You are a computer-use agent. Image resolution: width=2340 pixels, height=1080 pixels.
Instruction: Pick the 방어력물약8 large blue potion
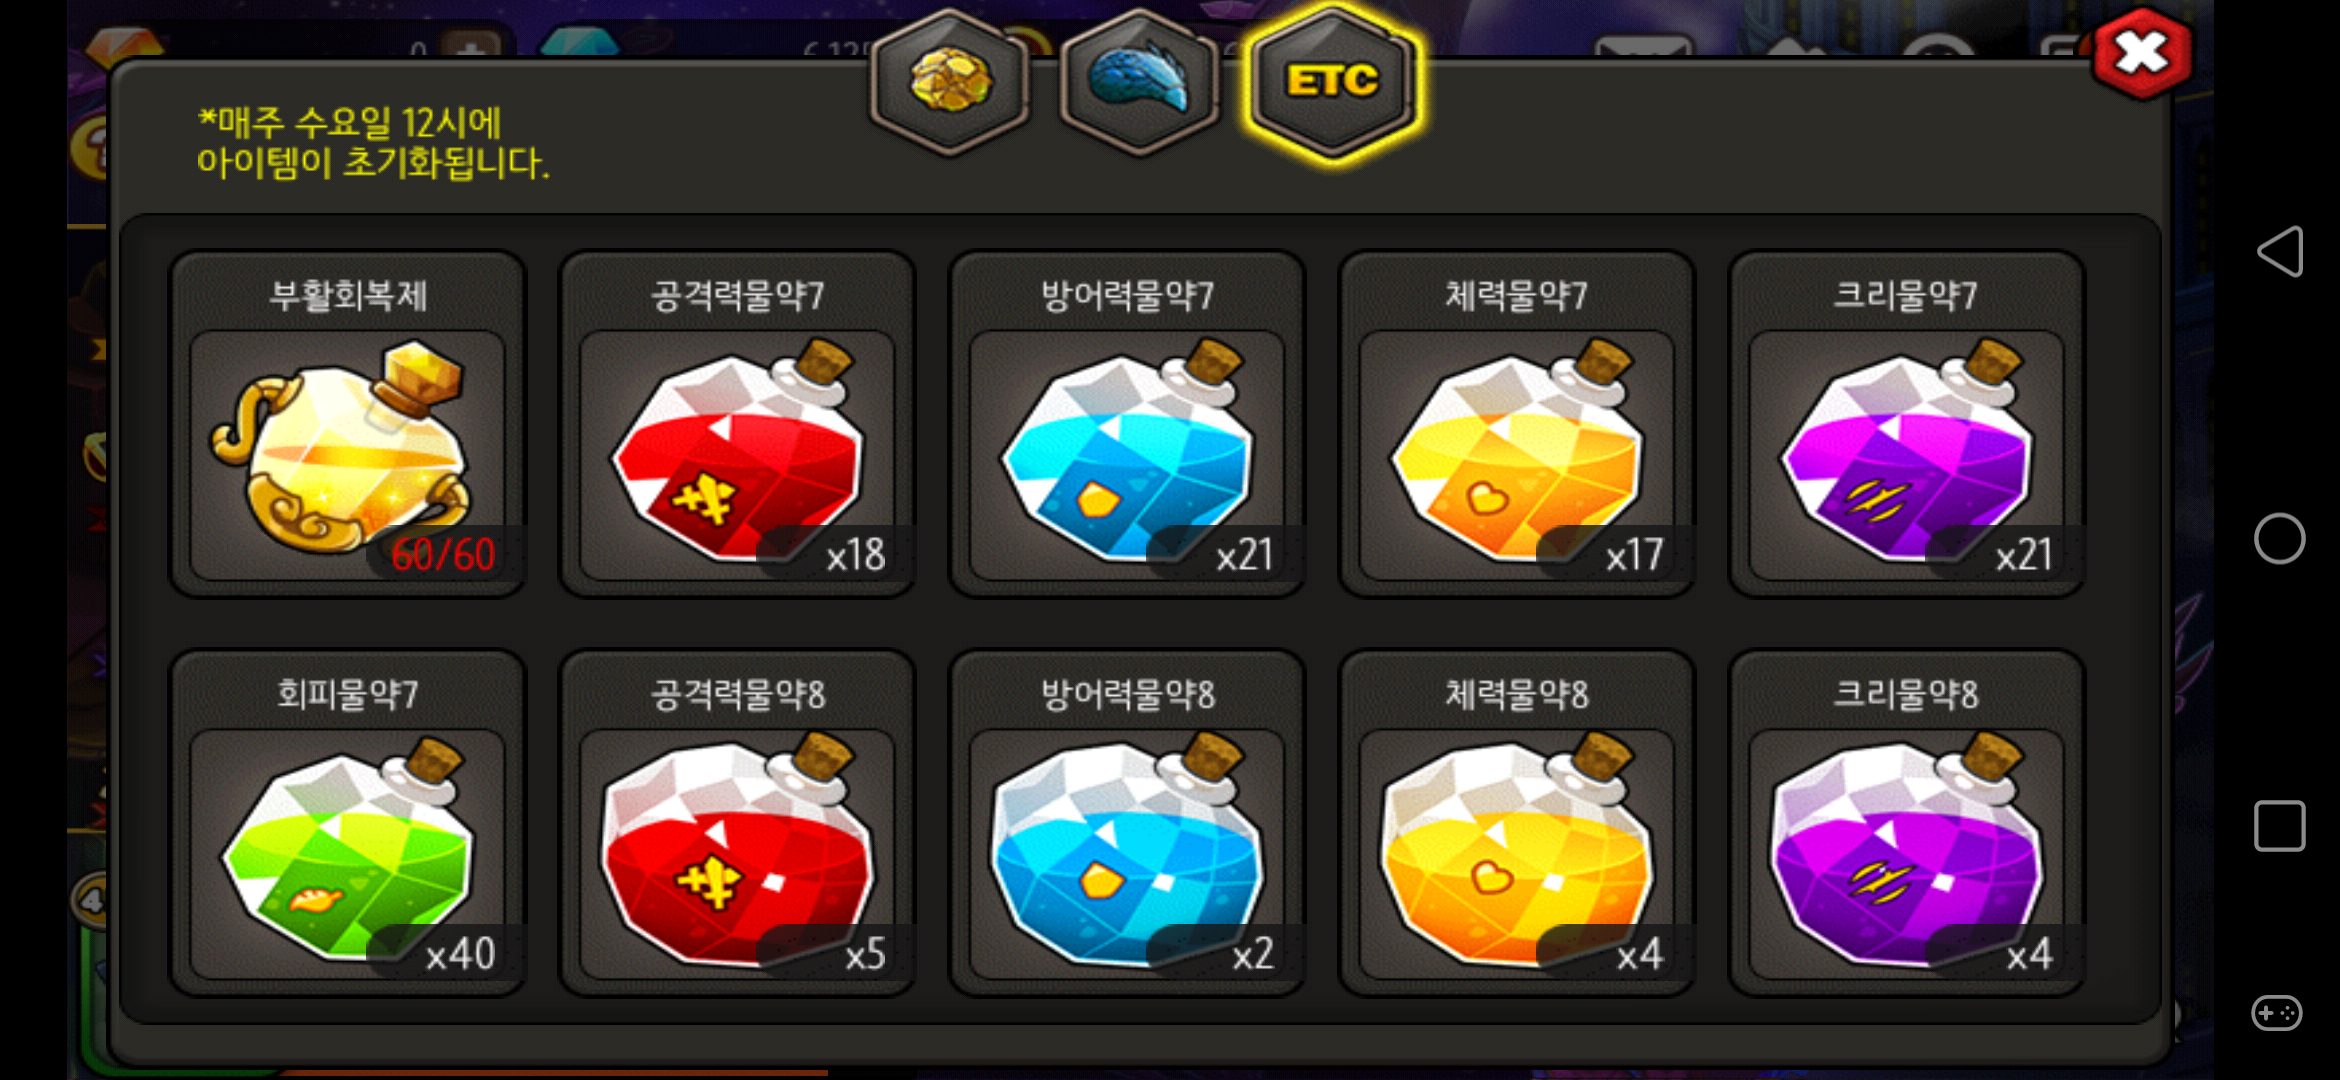(x=1127, y=823)
